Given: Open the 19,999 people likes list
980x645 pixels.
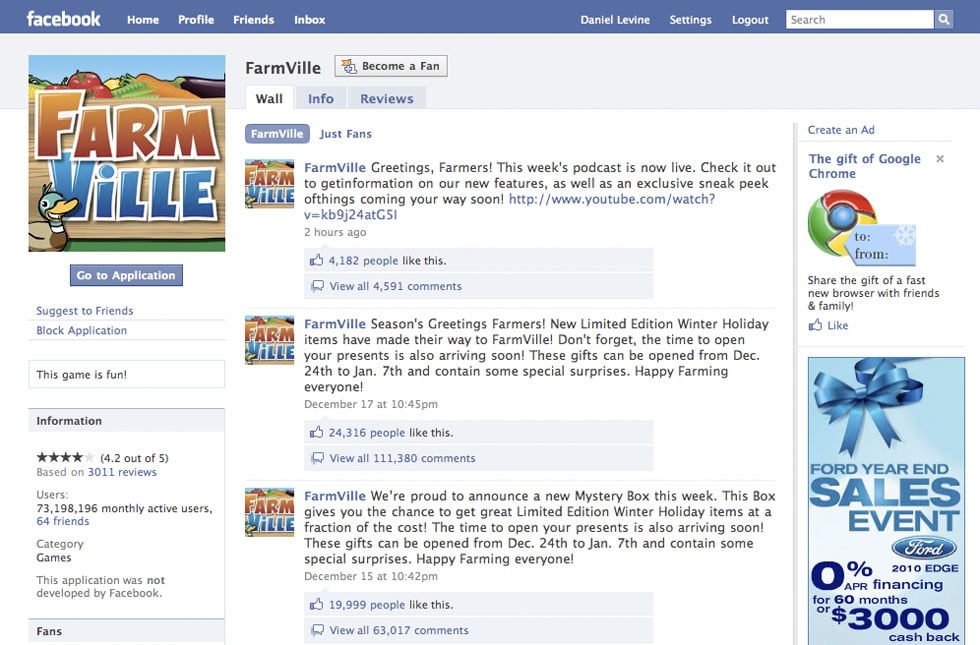Looking at the screenshot, I should tap(367, 604).
